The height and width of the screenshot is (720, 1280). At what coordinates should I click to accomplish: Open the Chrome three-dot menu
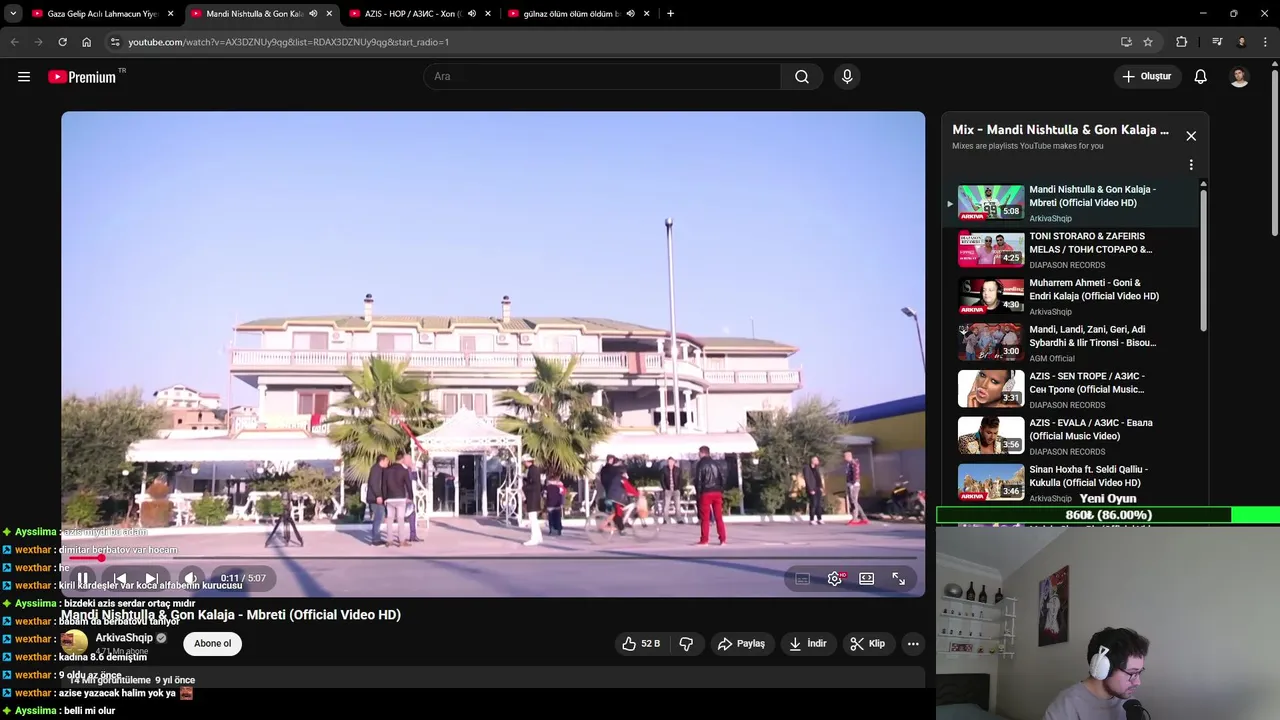pos(1266,42)
